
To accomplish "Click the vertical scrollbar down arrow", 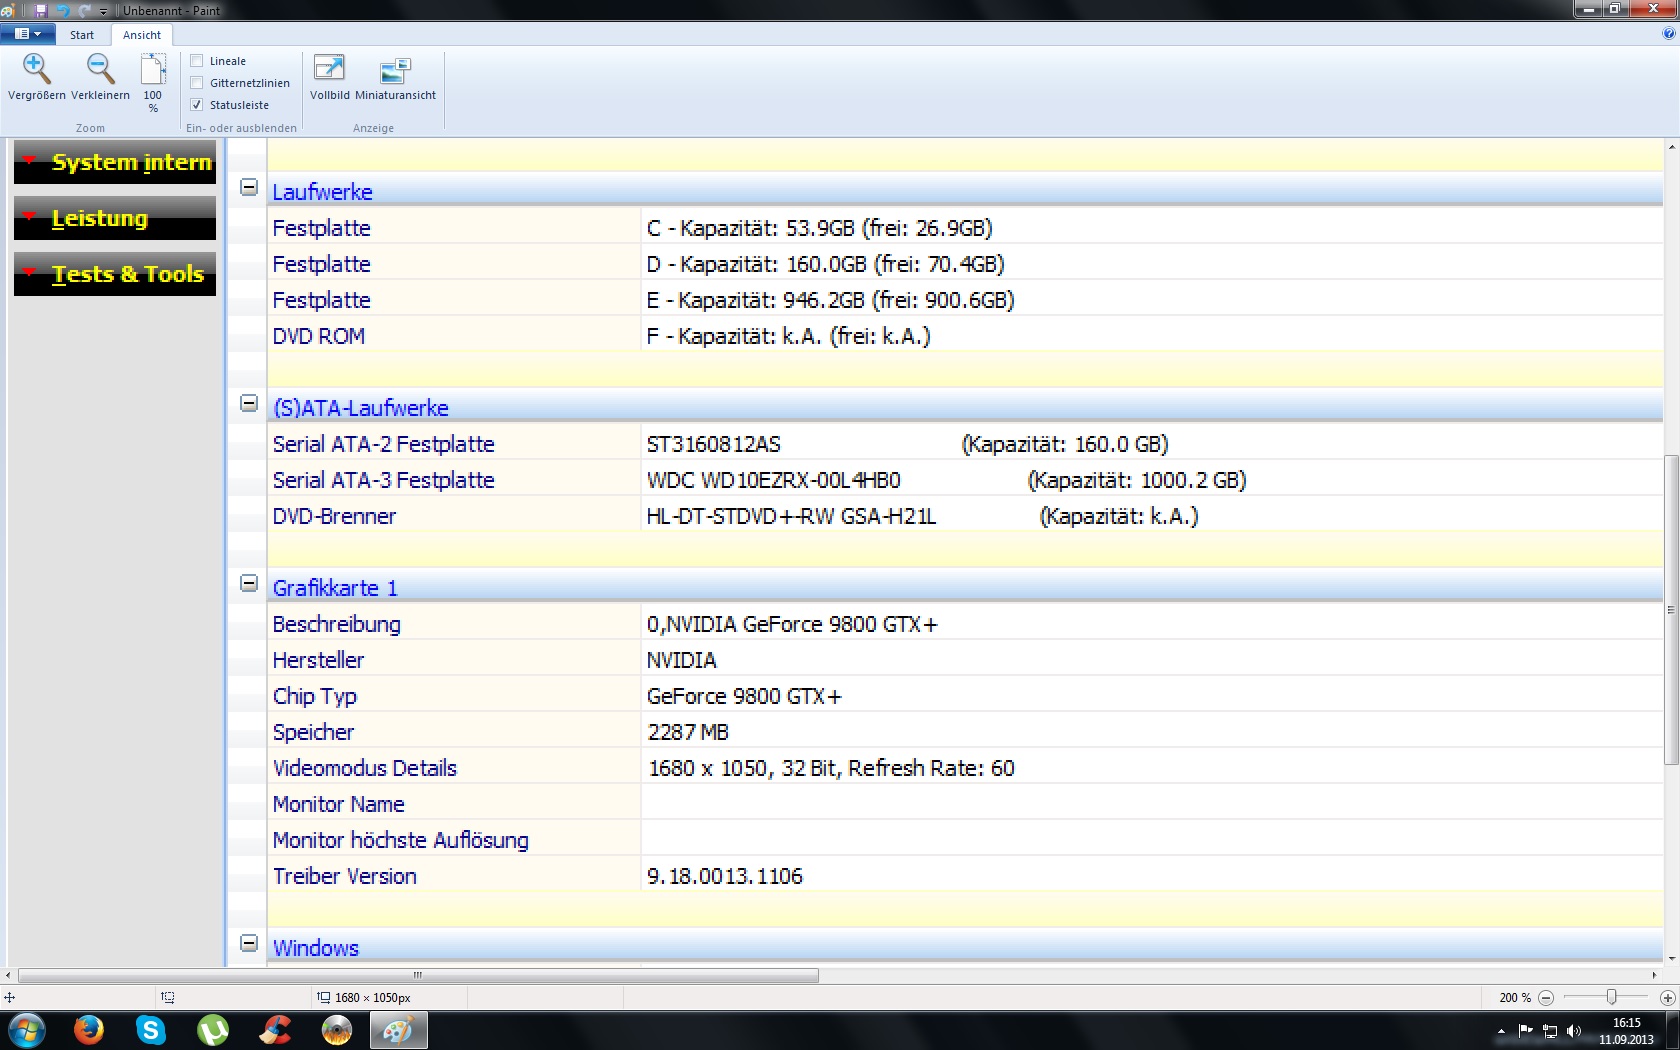I will [x=1671, y=958].
